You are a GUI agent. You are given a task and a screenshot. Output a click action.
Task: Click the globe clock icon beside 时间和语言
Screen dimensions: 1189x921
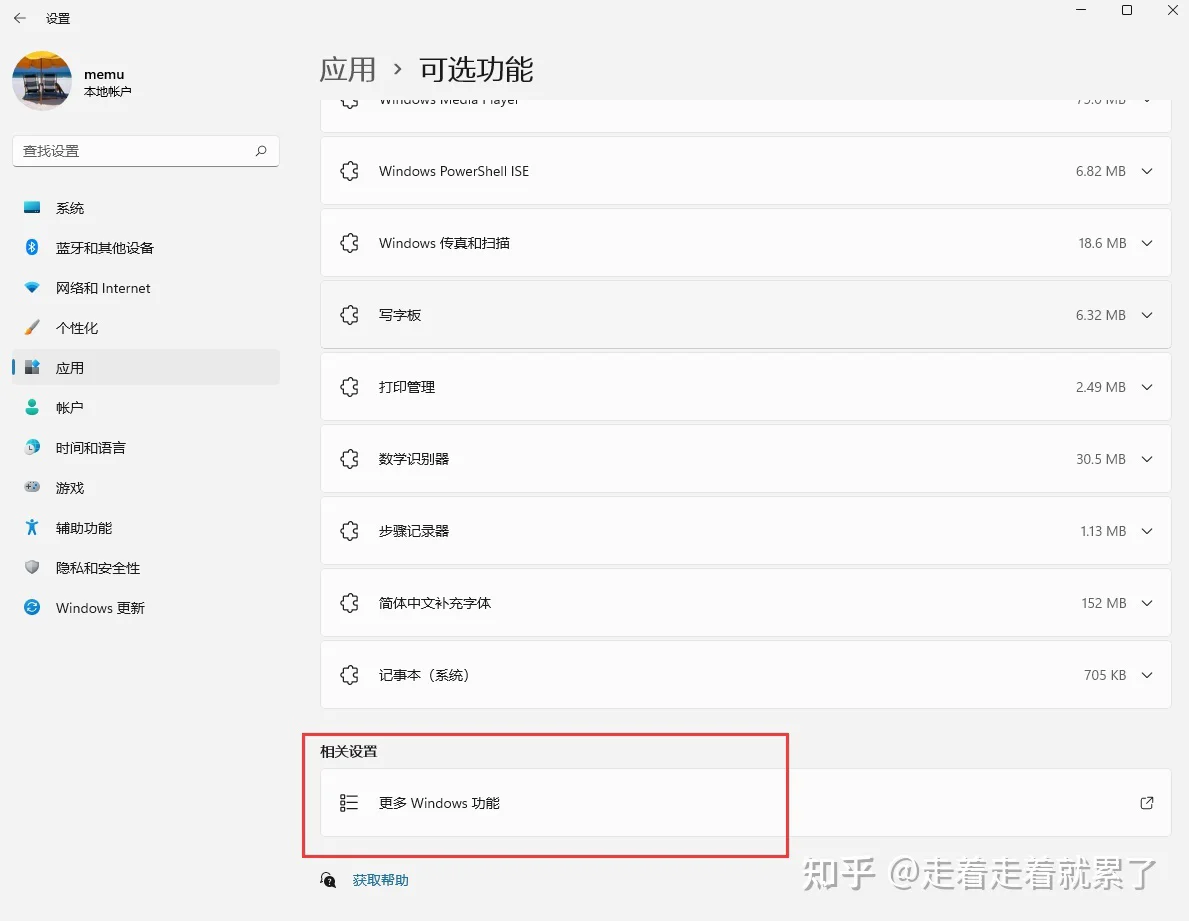32,447
